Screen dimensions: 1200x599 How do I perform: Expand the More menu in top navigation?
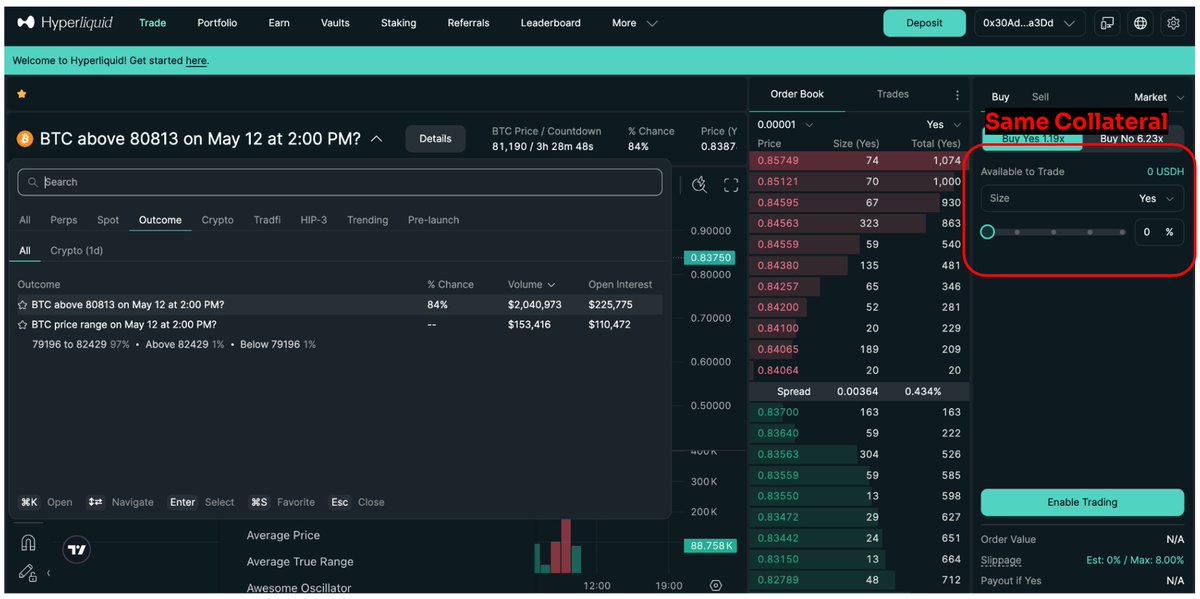coord(634,23)
